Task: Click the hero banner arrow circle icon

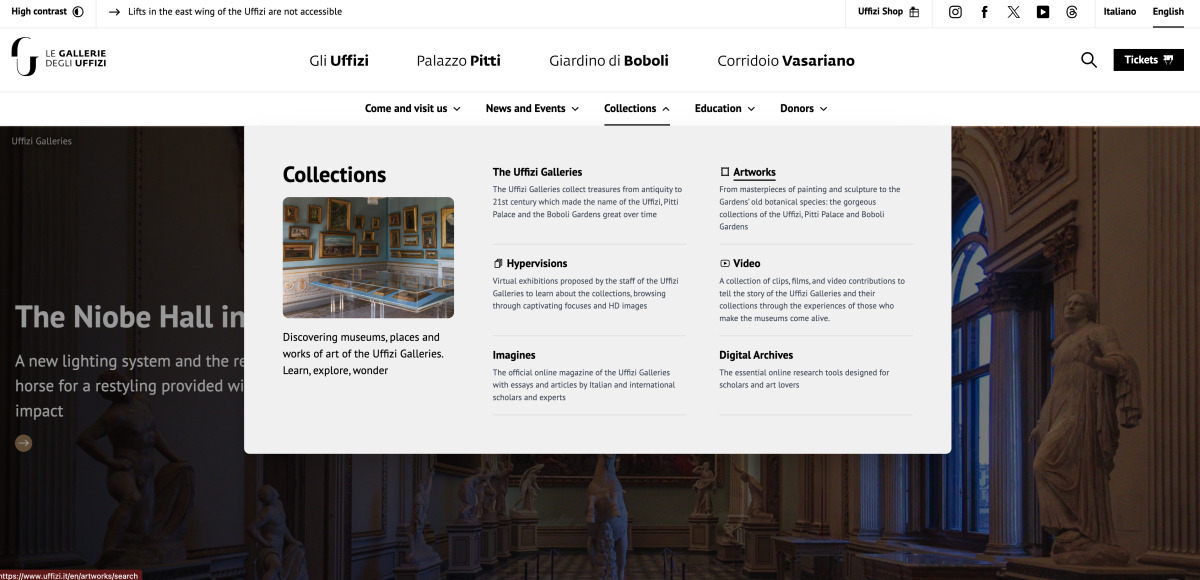Action: tap(23, 443)
